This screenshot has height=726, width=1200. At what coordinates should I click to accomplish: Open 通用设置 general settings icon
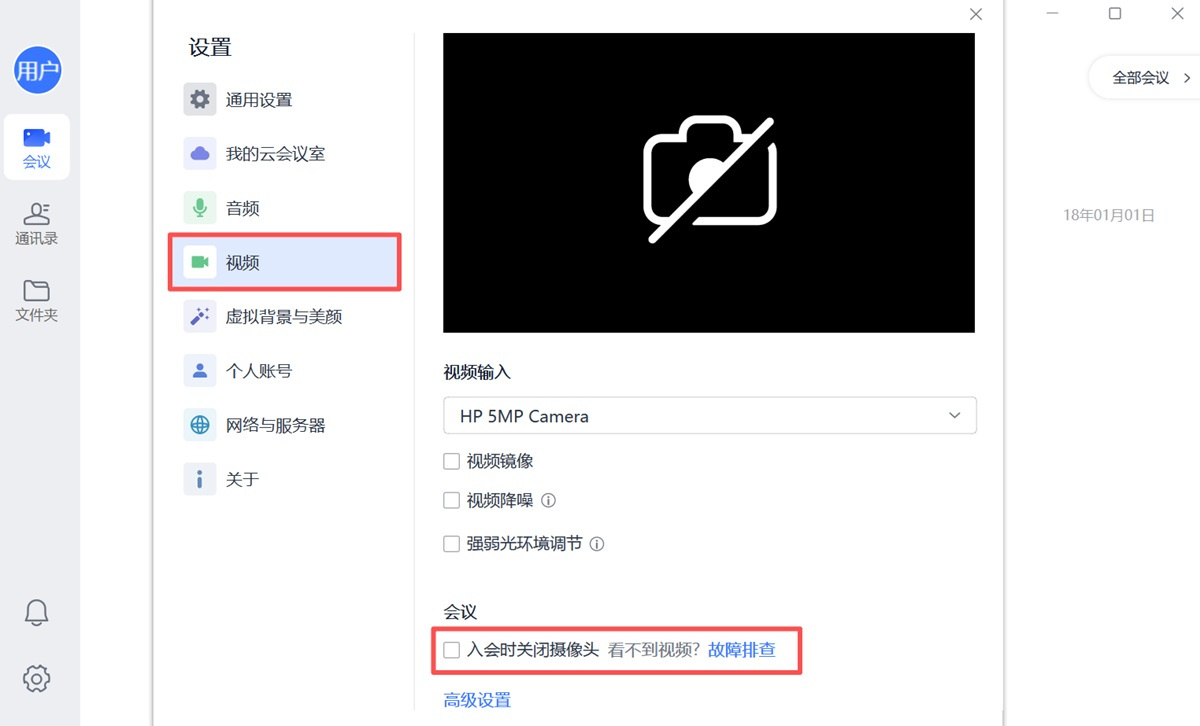tap(199, 99)
